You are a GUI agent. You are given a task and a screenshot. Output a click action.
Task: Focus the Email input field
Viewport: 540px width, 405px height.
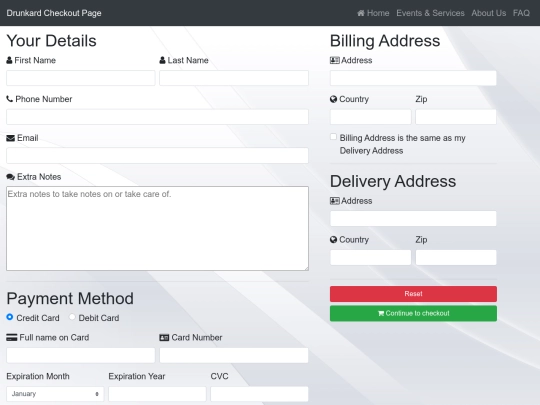pyautogui.click(x=157, y=156)
